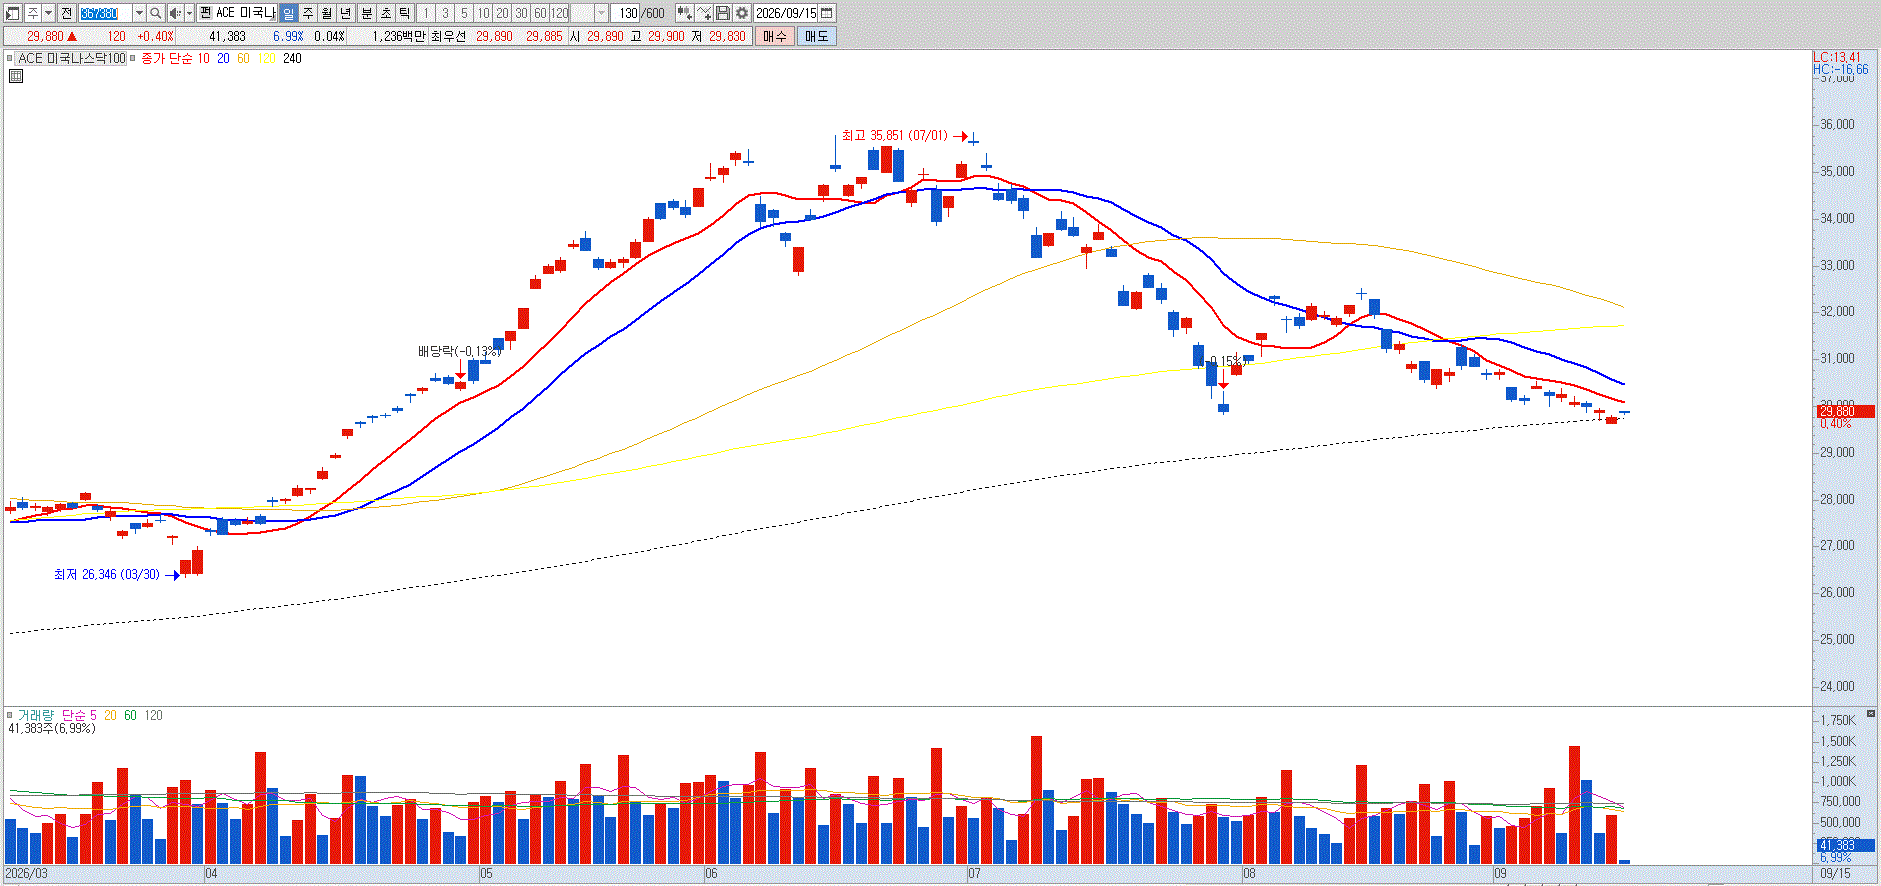
Task: Open the stock search magnifier
Action: click(156, 13)
